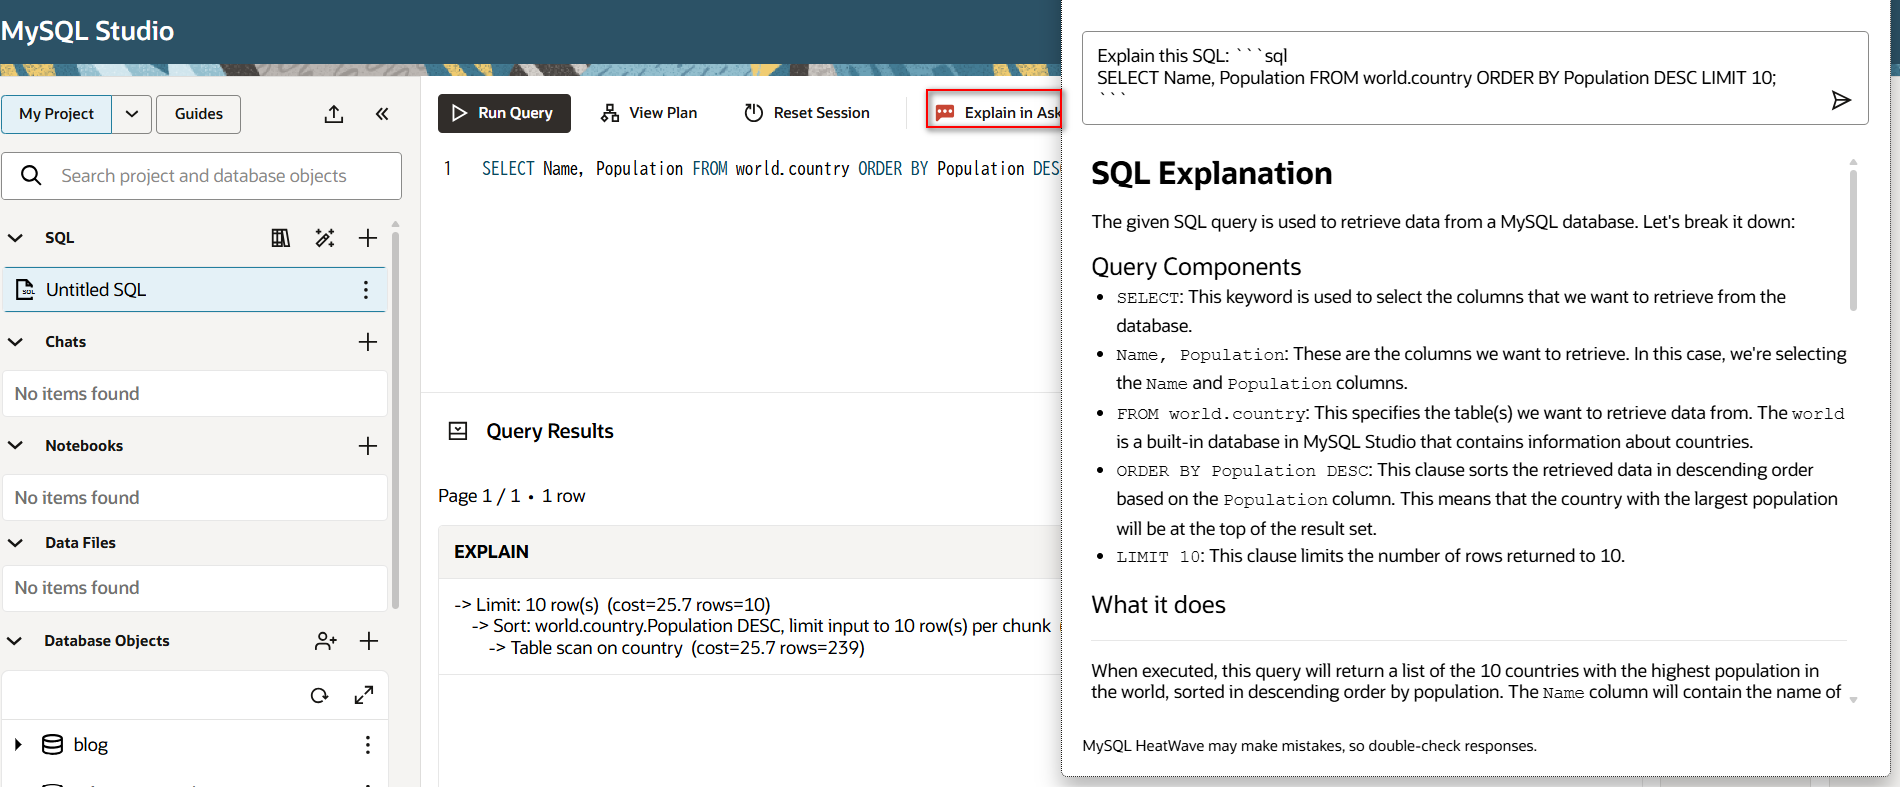
Task: Click the magic wand generate SQL icon
Action: pyautogui.click(x=324, y=238)
